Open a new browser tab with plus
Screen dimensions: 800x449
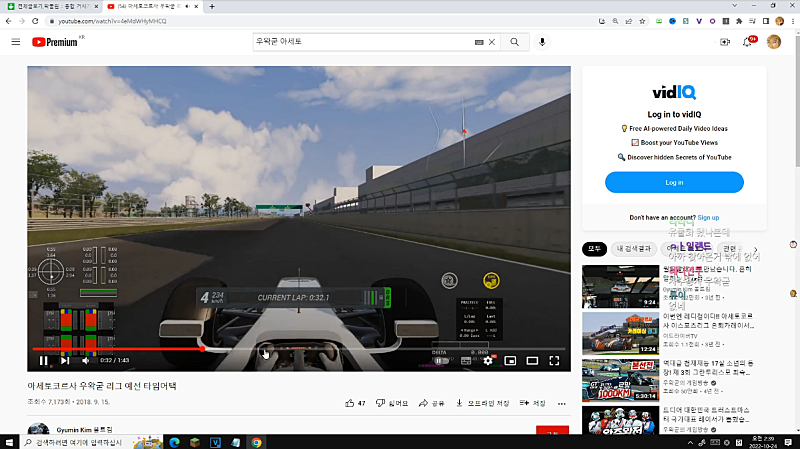[x=212, y=7]
